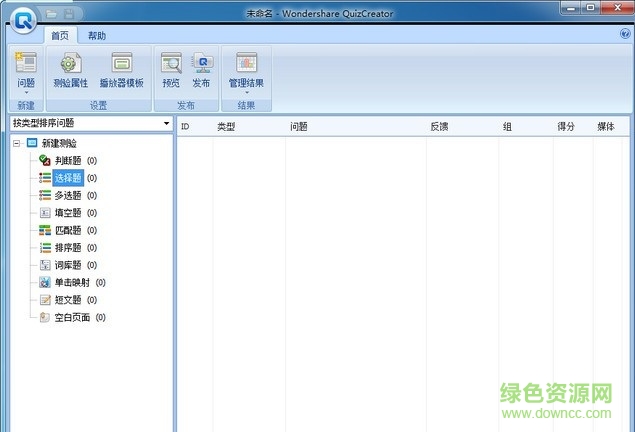The width and height of the screenshot is (635, 432).
Task: Open the help question-mark icon
Action: pos(625,34)
